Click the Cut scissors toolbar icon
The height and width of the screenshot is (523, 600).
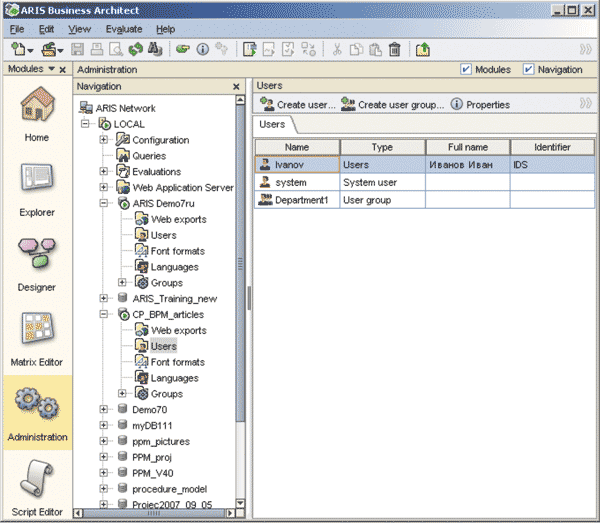[x=337, y=49]
